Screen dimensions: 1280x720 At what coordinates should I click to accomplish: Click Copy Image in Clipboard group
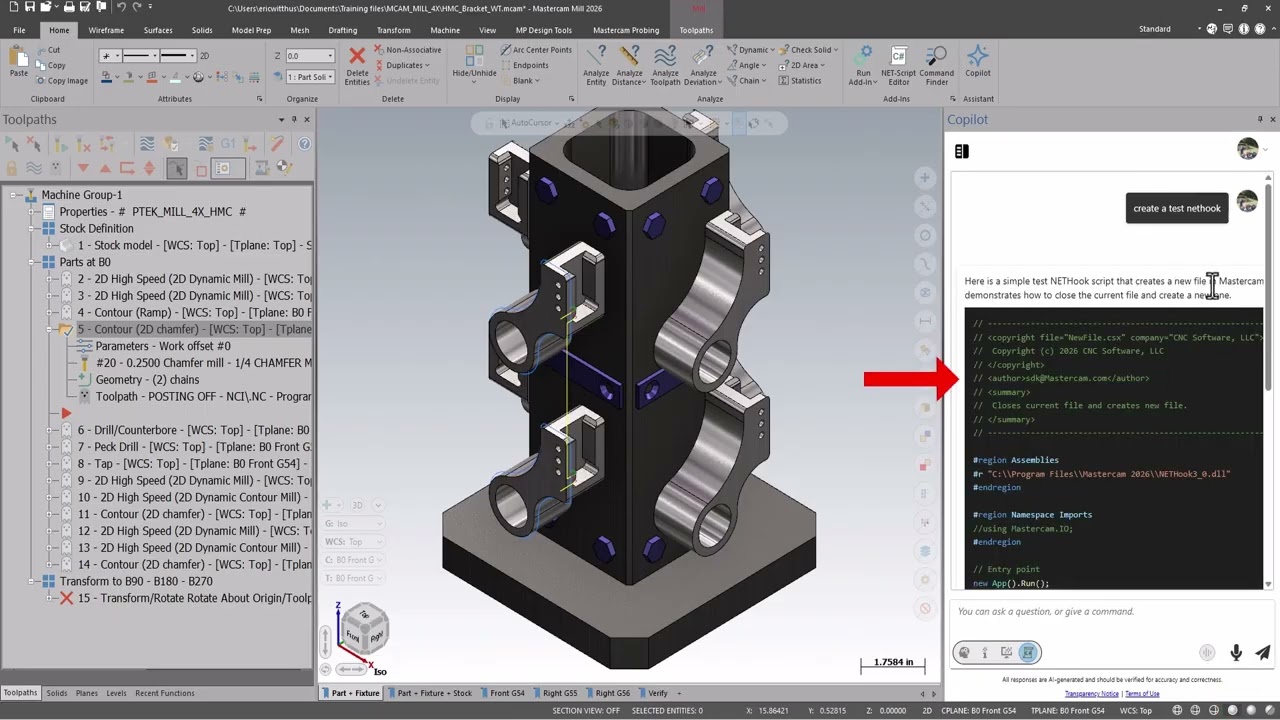pos(61,80)
